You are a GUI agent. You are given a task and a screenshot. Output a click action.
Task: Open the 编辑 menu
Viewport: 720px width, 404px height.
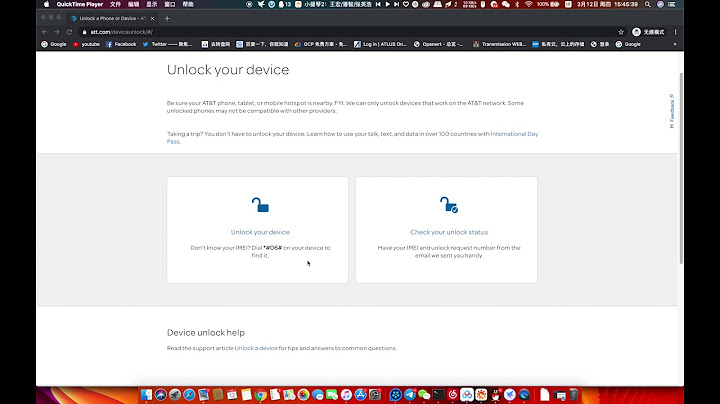(134, 4)
